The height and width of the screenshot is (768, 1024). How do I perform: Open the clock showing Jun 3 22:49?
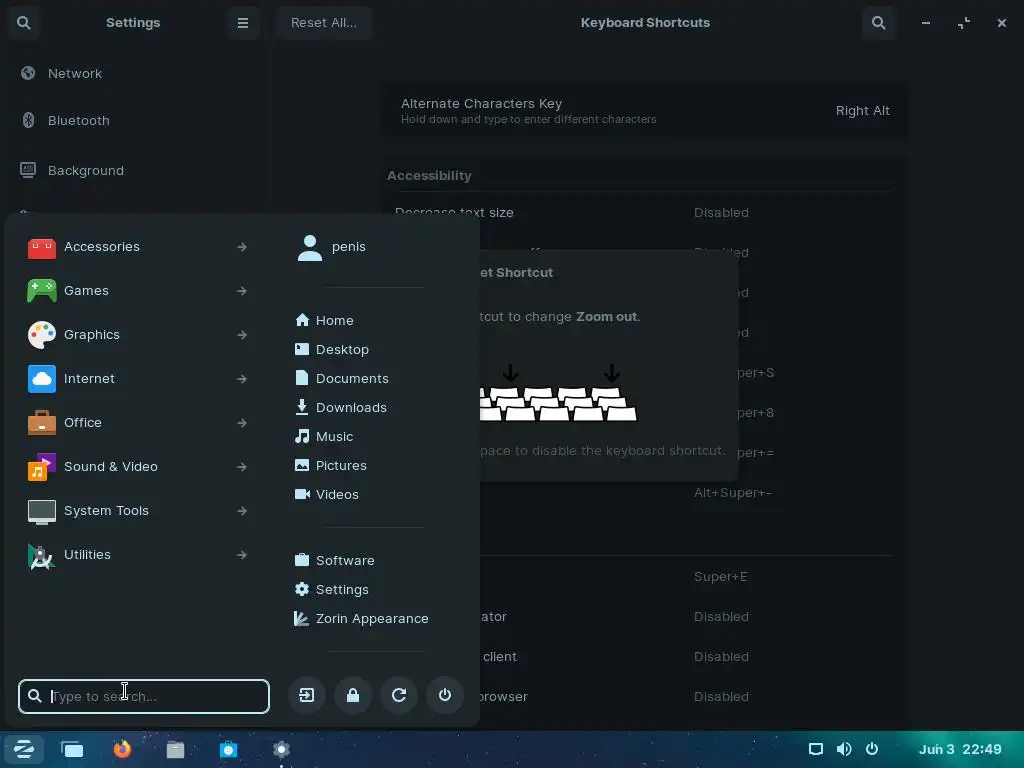pyautogui.click(x=960, y=749)
